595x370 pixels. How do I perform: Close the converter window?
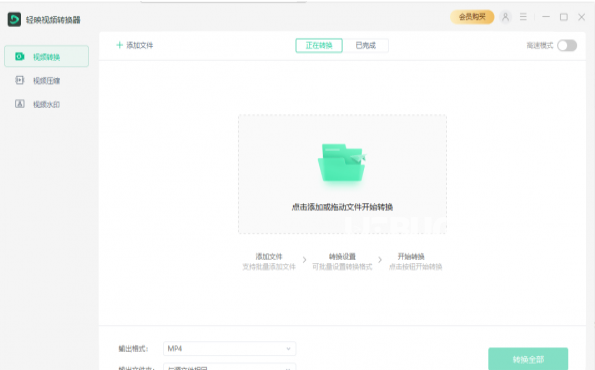pos(581,17)
